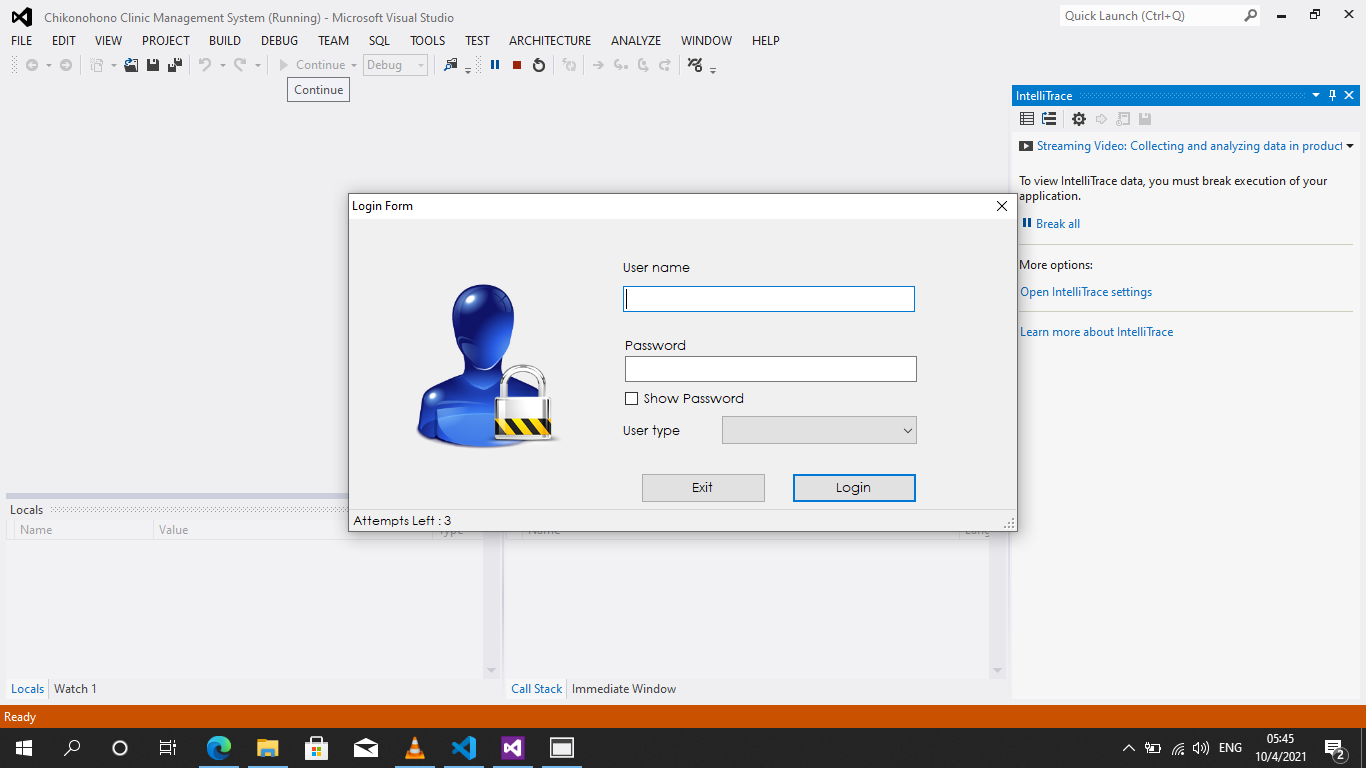Open IntelliTrace settings gear icon
The width and height of the screenshot is (1366, 768).
tap(1079, 119)
